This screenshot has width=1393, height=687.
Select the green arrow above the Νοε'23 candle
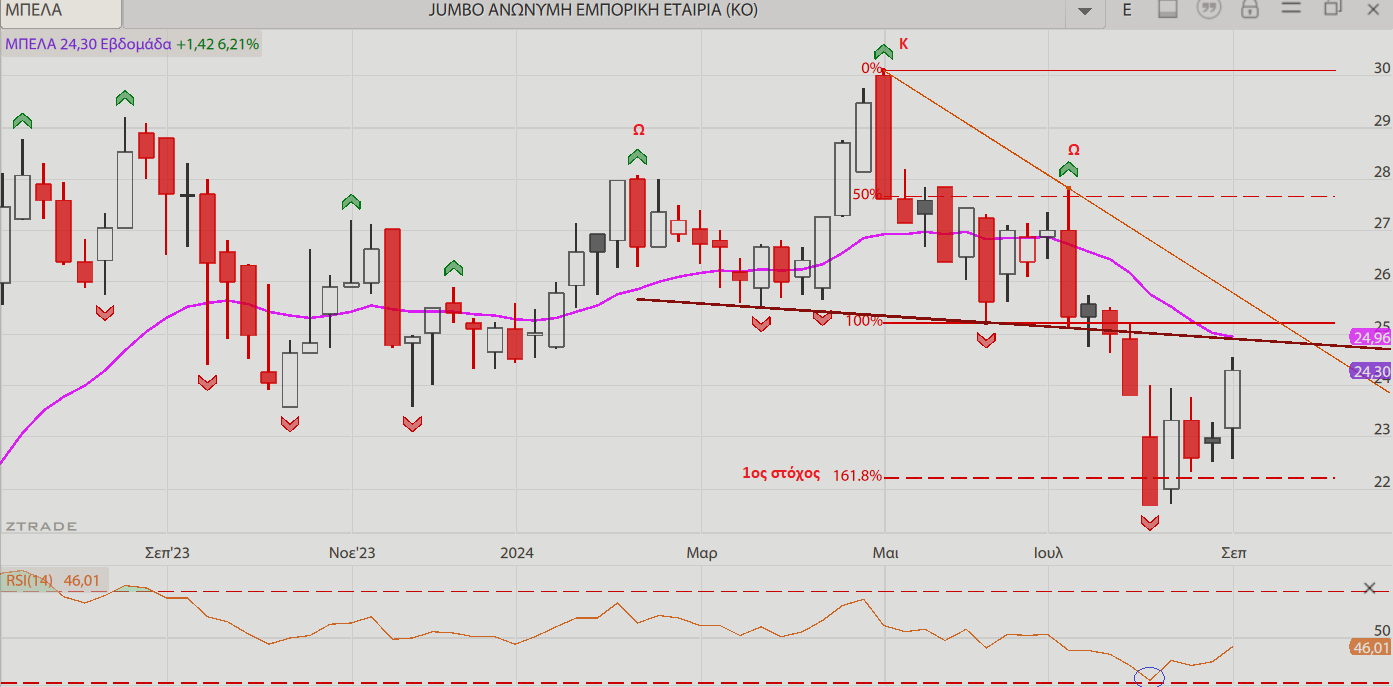coord(351,202)
